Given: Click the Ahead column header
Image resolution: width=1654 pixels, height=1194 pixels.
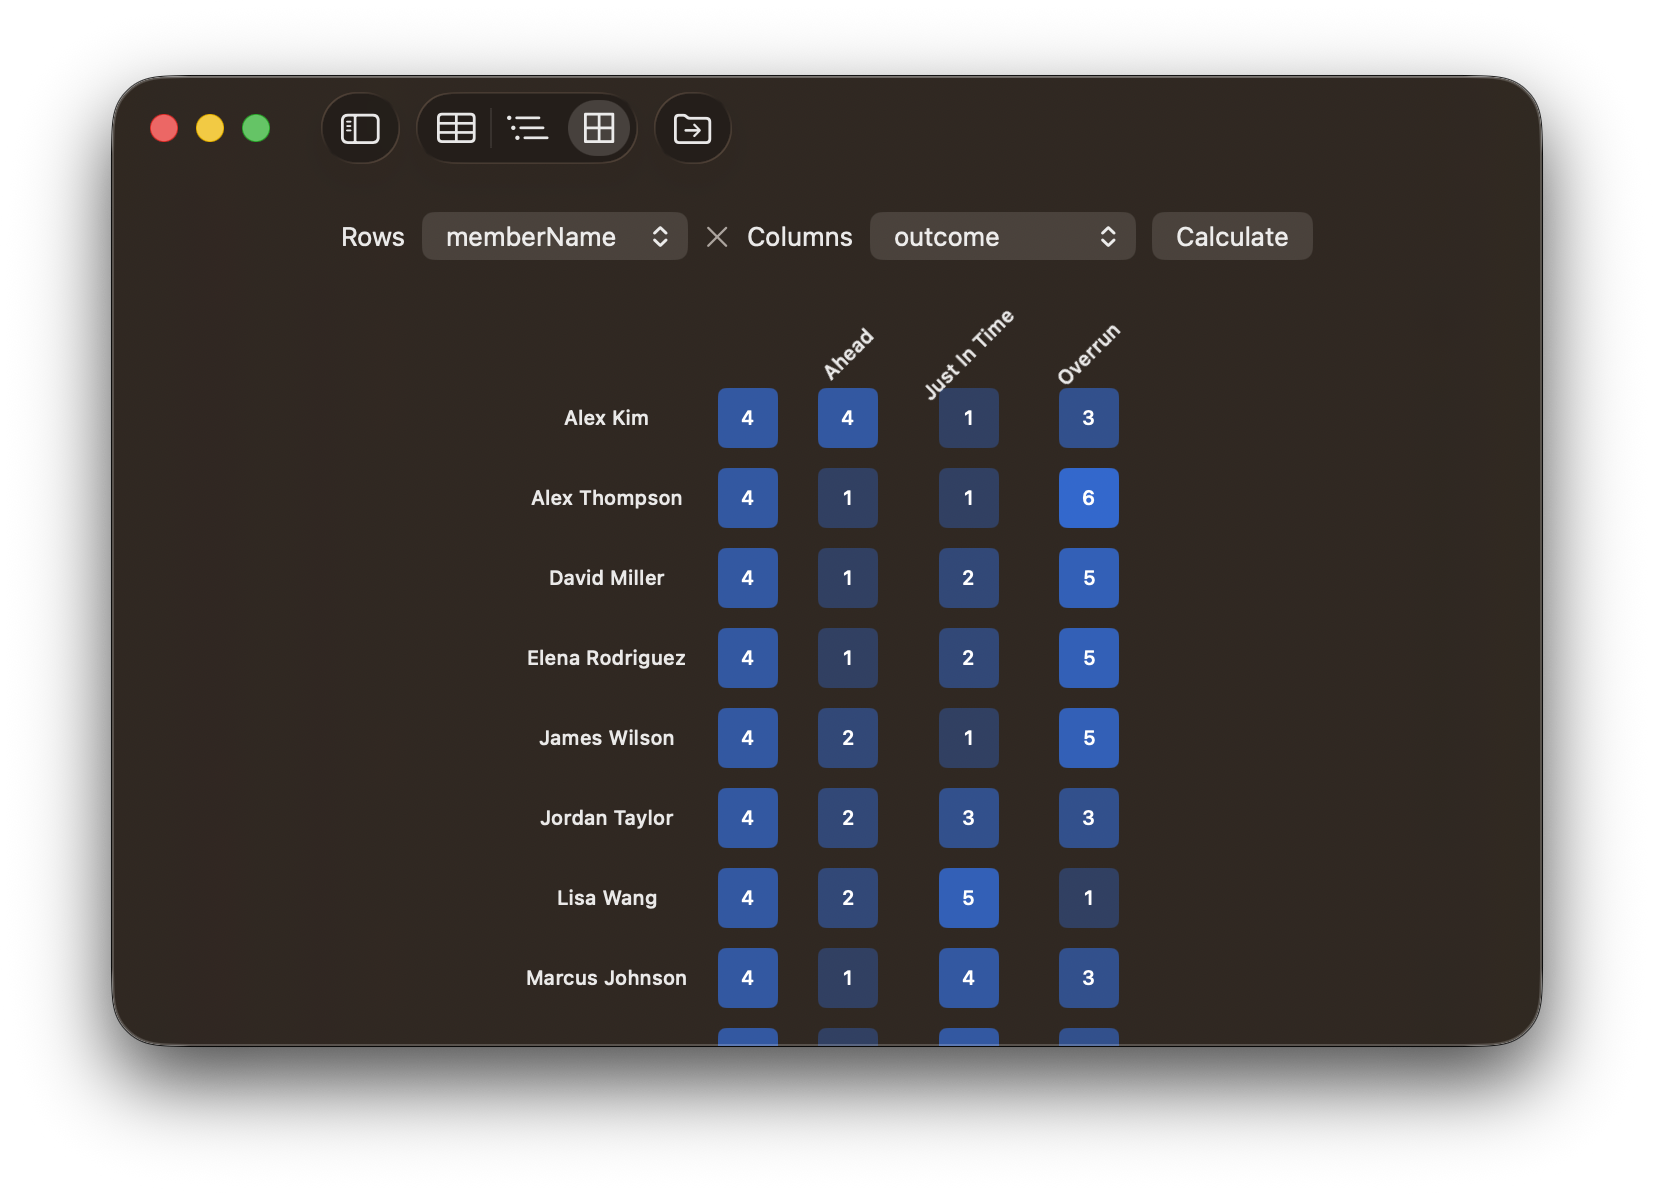Looking at the screenshot, I should [848, 354].
